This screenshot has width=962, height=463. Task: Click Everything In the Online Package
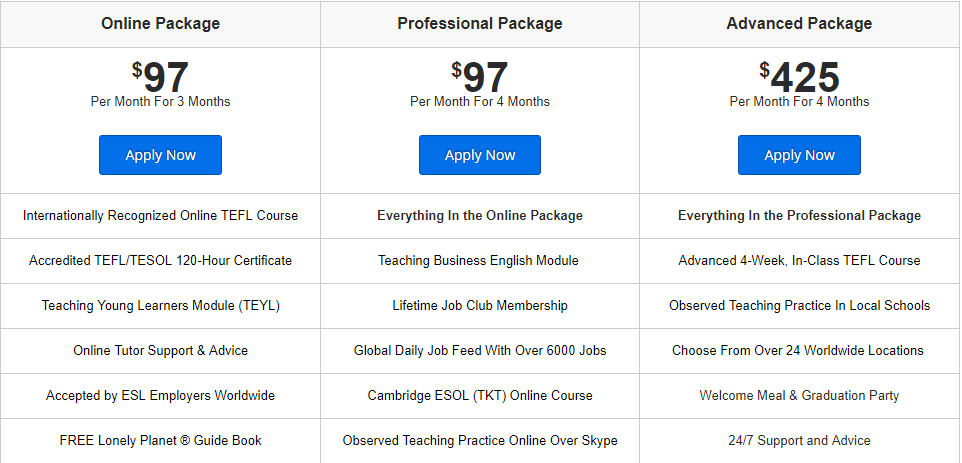click(x=480, y=216)
